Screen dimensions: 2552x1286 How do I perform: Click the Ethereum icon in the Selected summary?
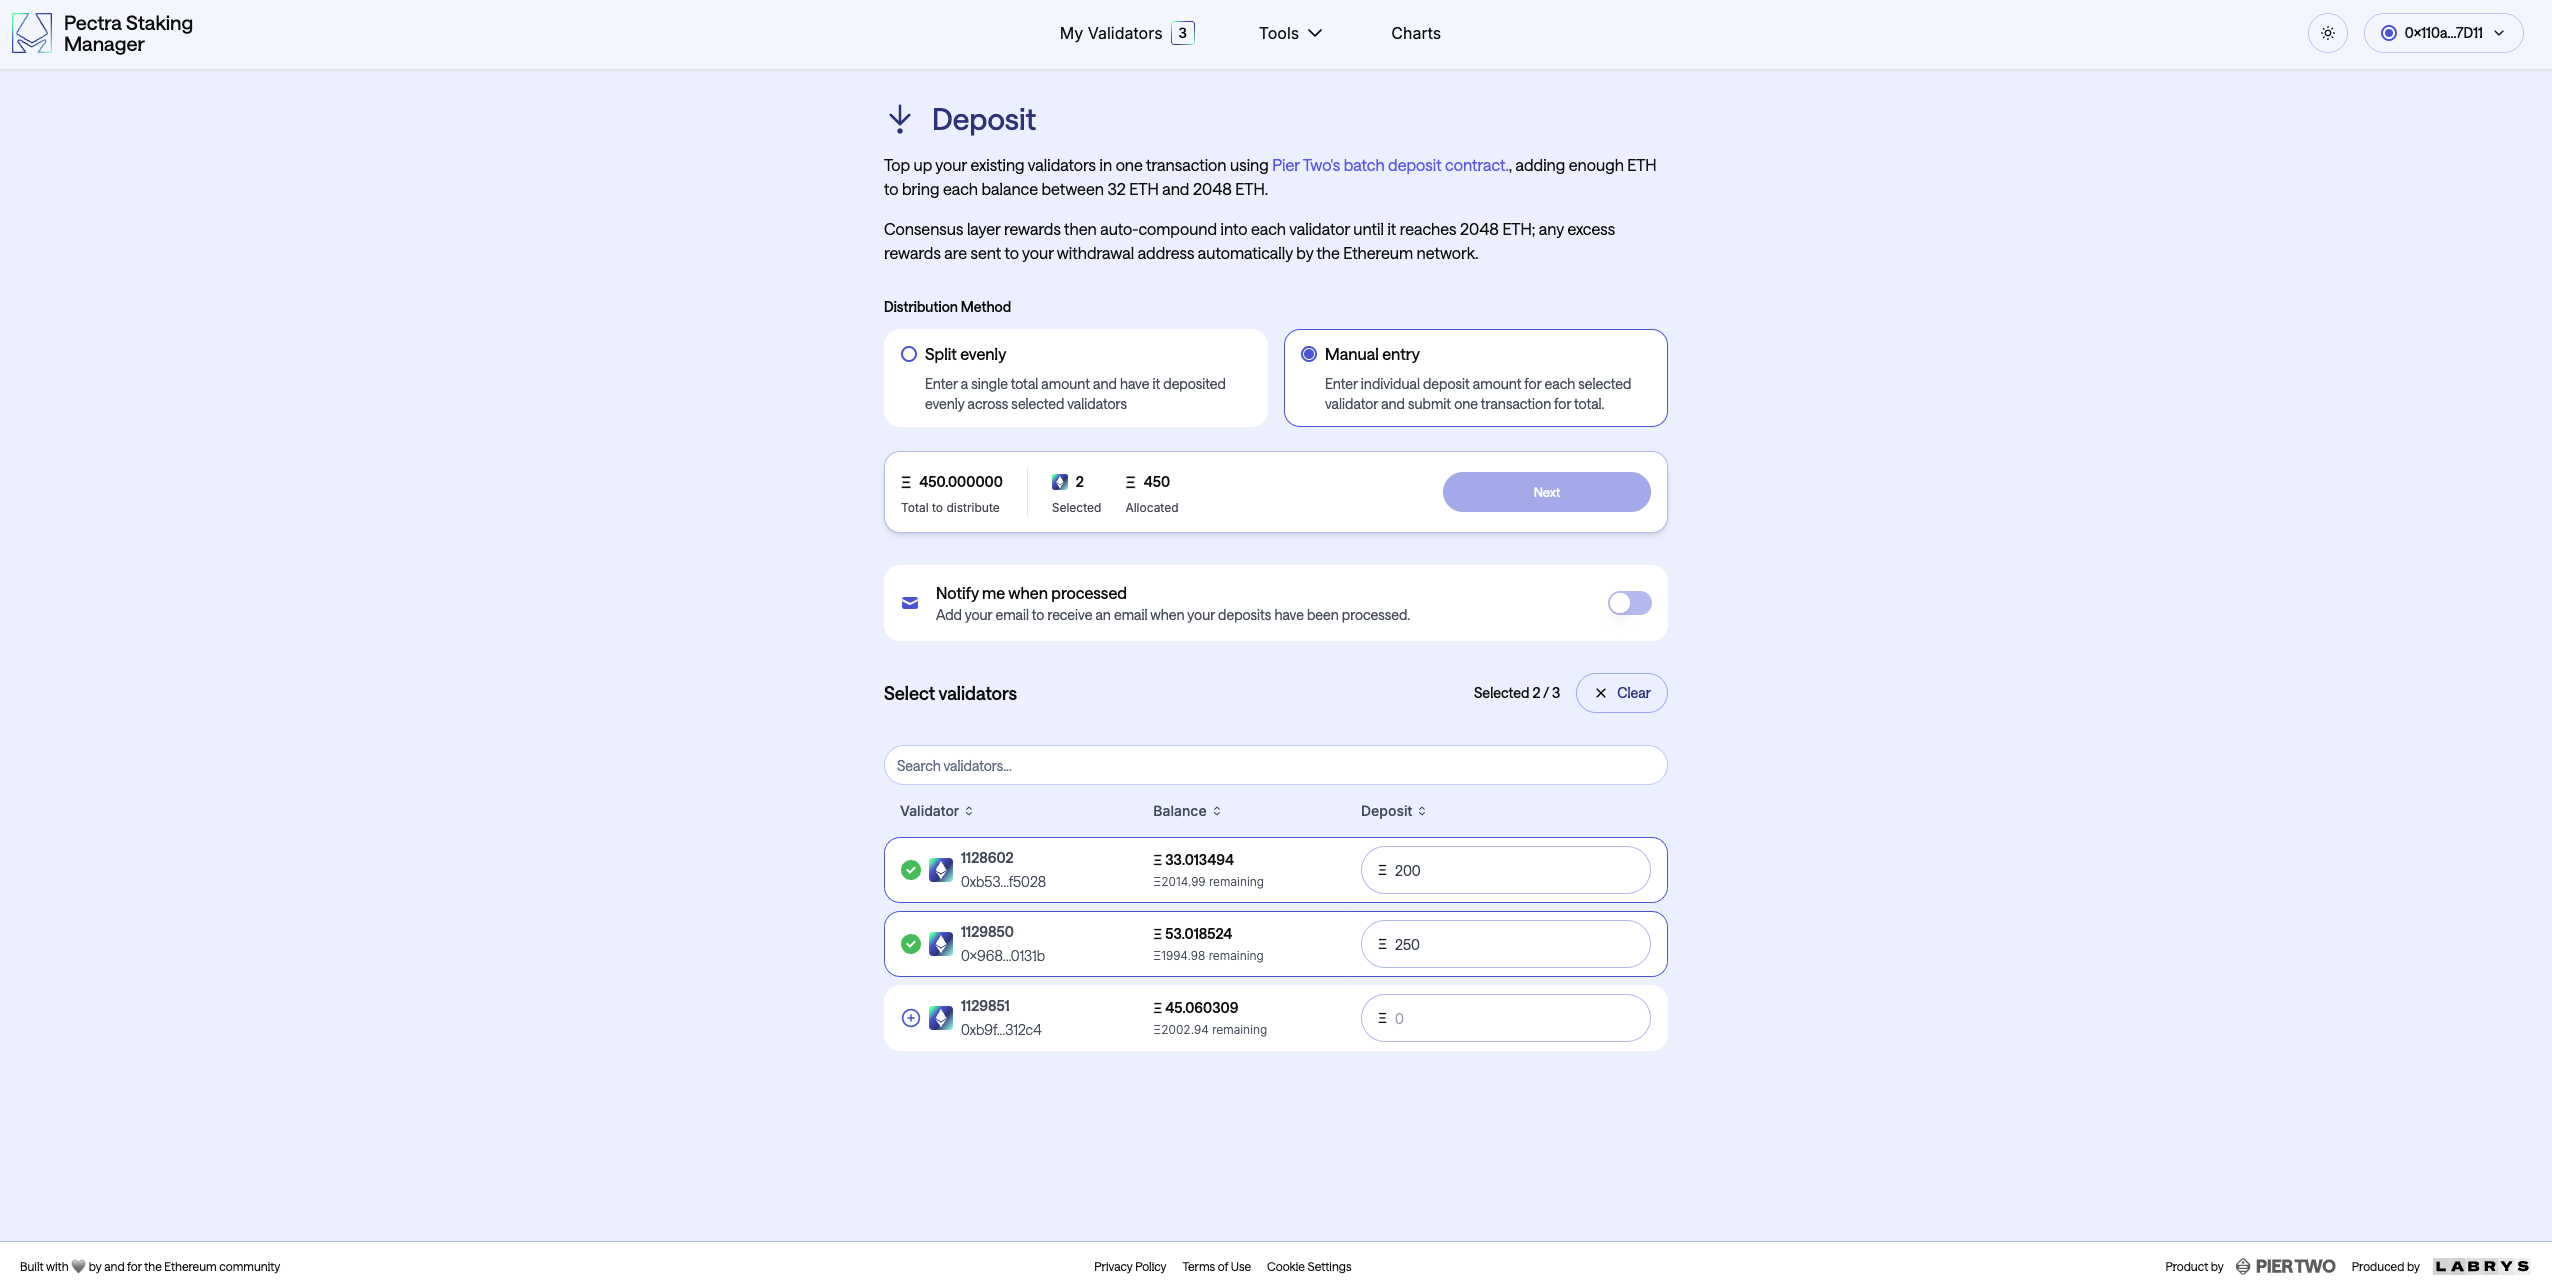[1059, 481]
